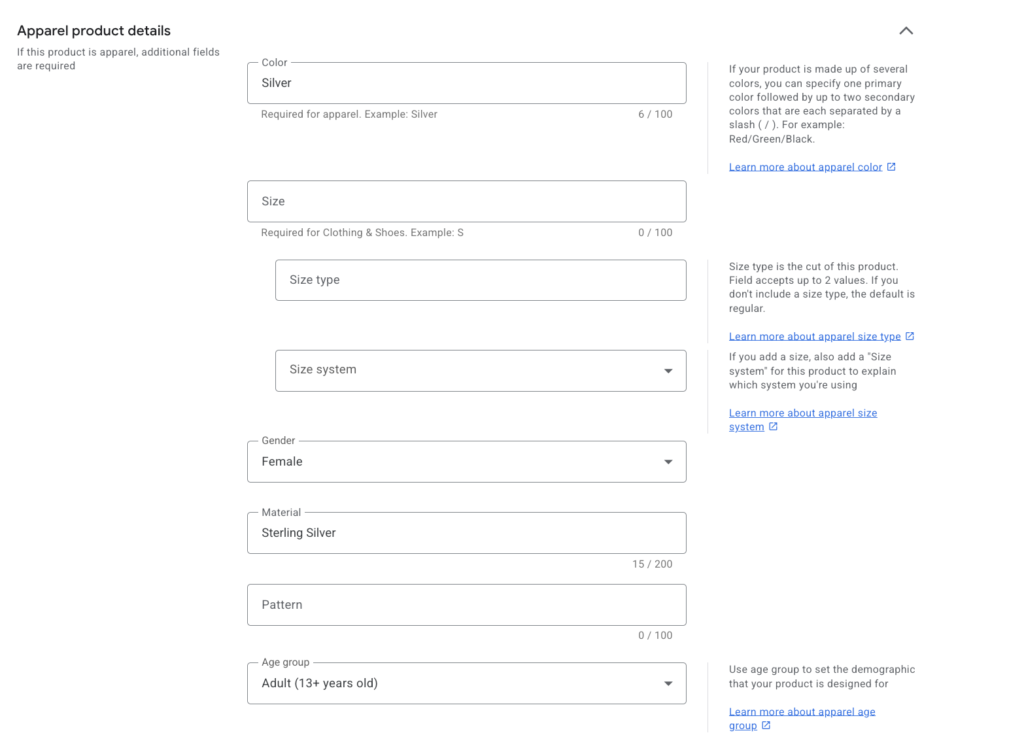Click the Size system field label
The width and height of the screenshot is (1024, 735).
pyautogui.click(x=323, y=369)
